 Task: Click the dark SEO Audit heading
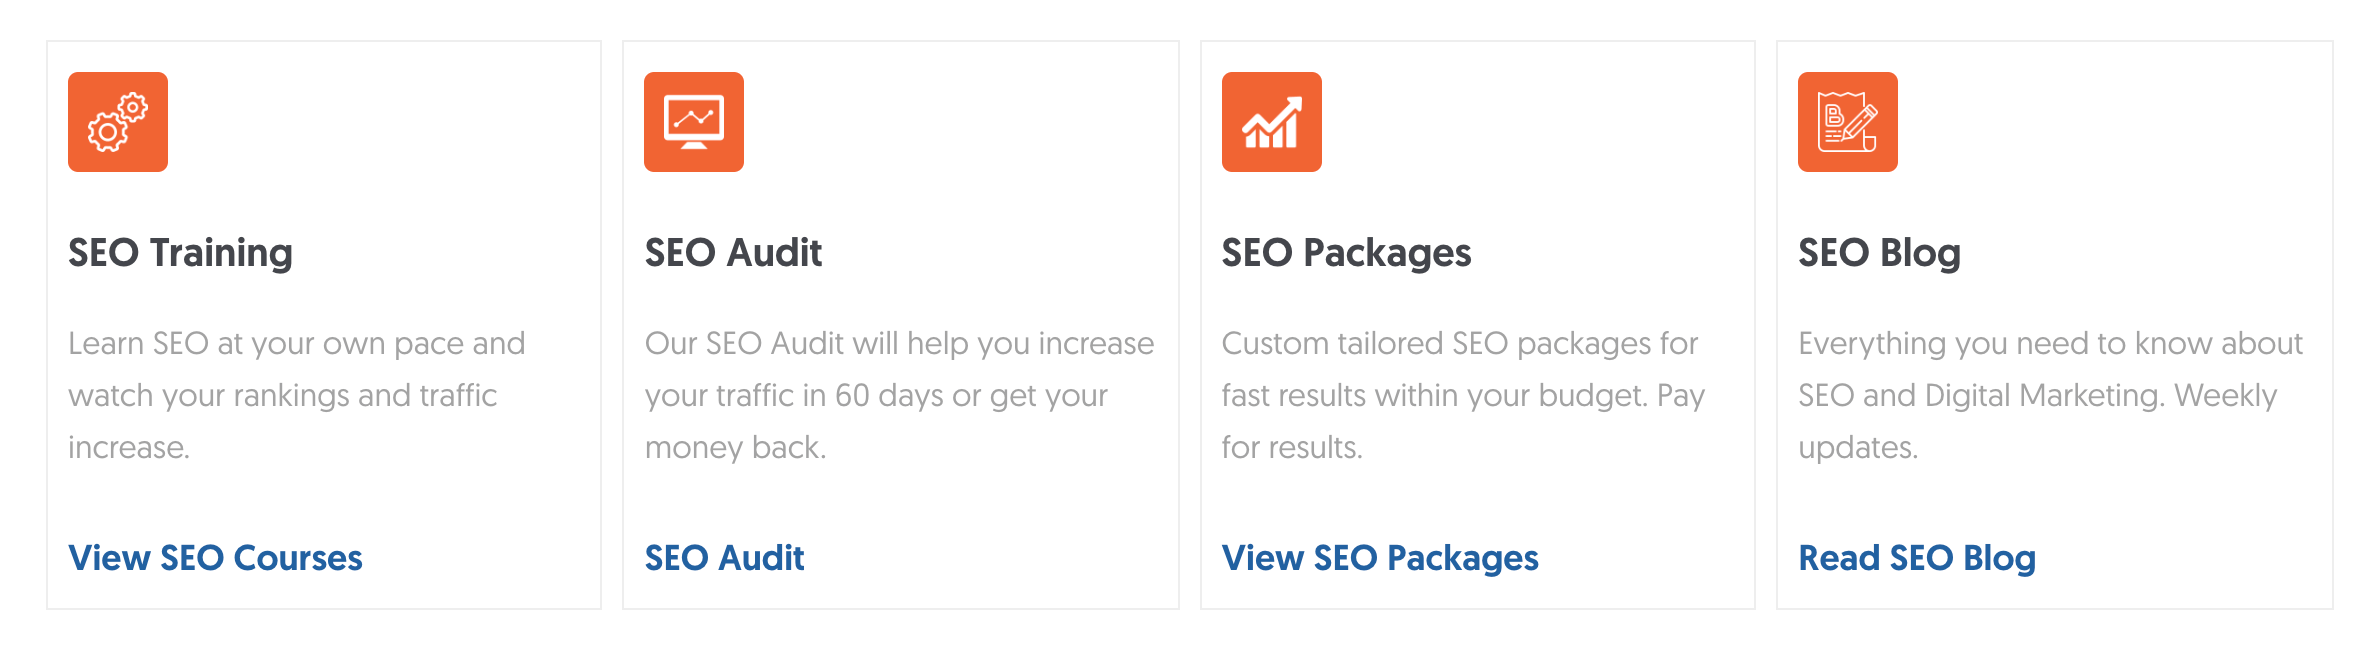(733, 253)
